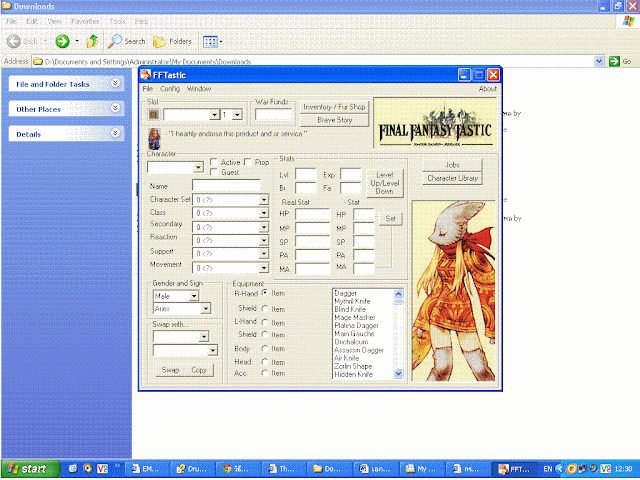This screenshot has width=640, height=480.
Task: Enable the Guest checkbox
Action: (x=213, y=172)
